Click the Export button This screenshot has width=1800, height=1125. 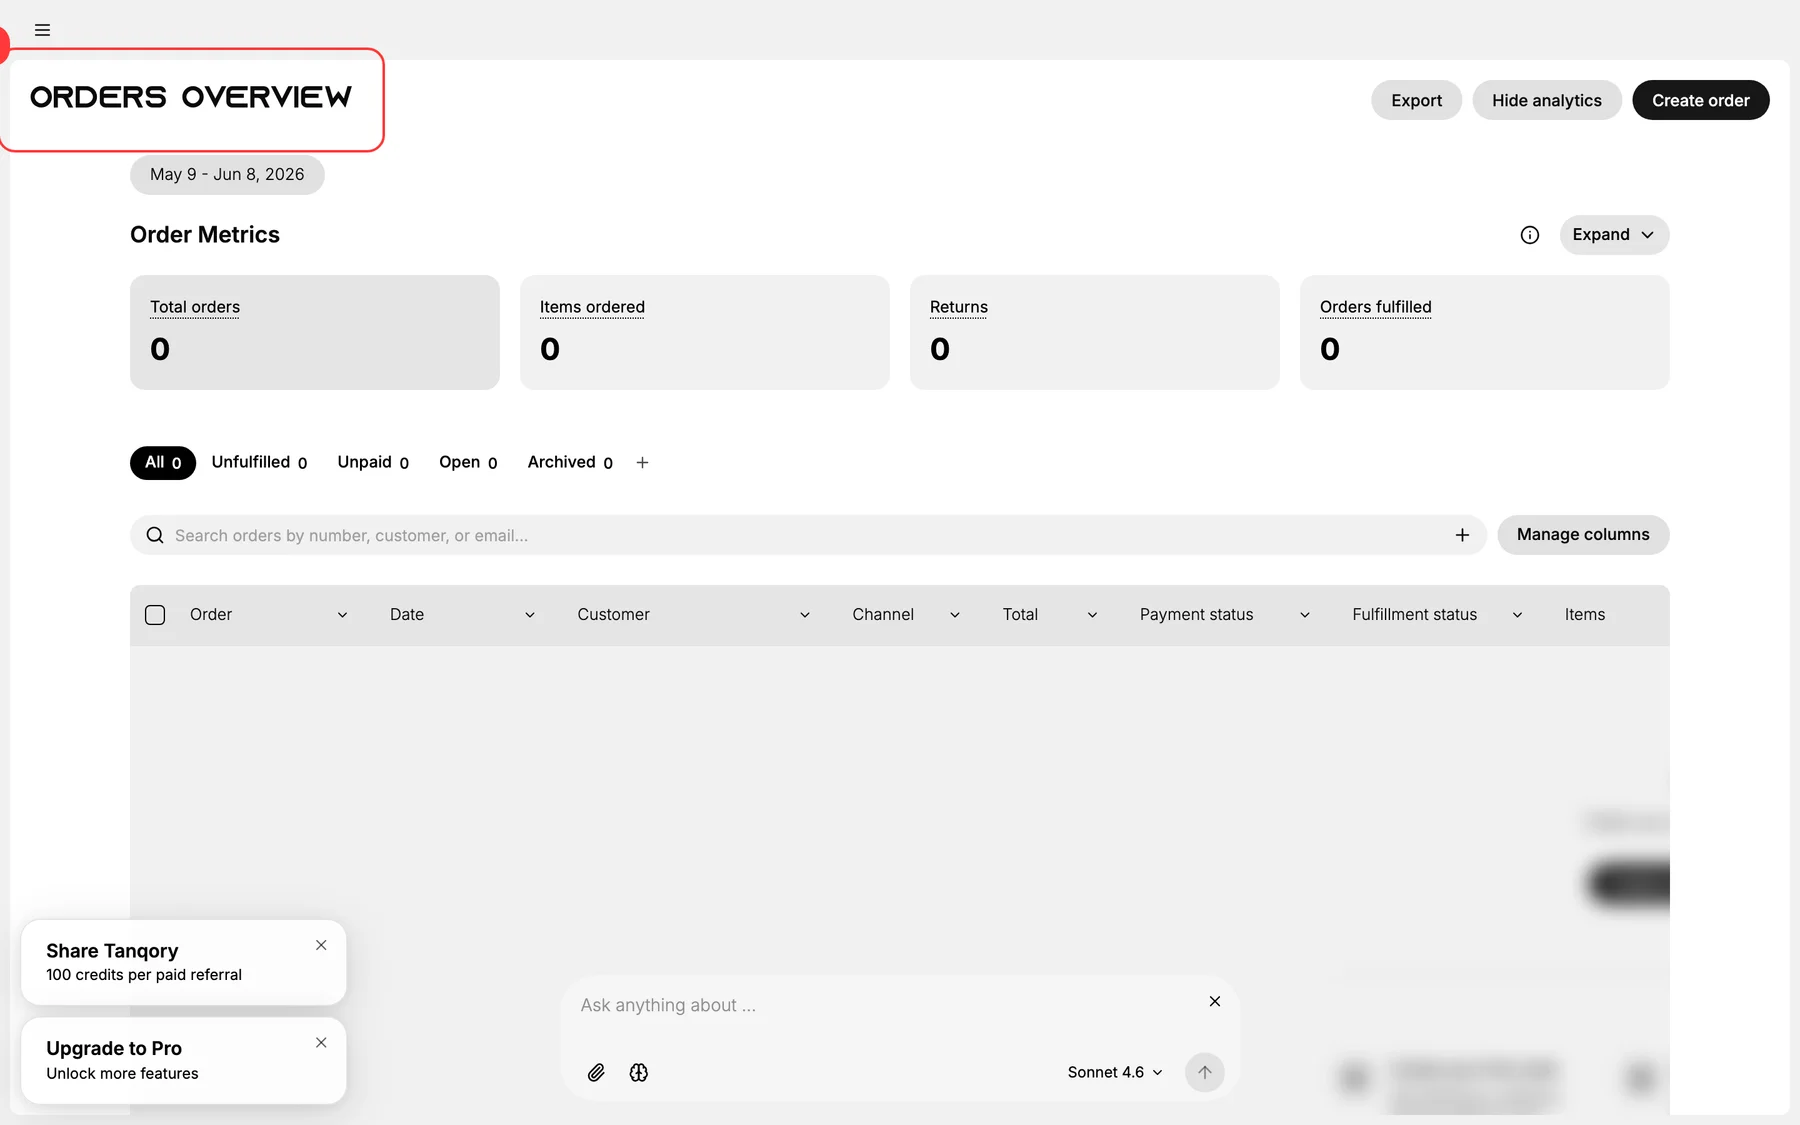tap(1416, 100)
